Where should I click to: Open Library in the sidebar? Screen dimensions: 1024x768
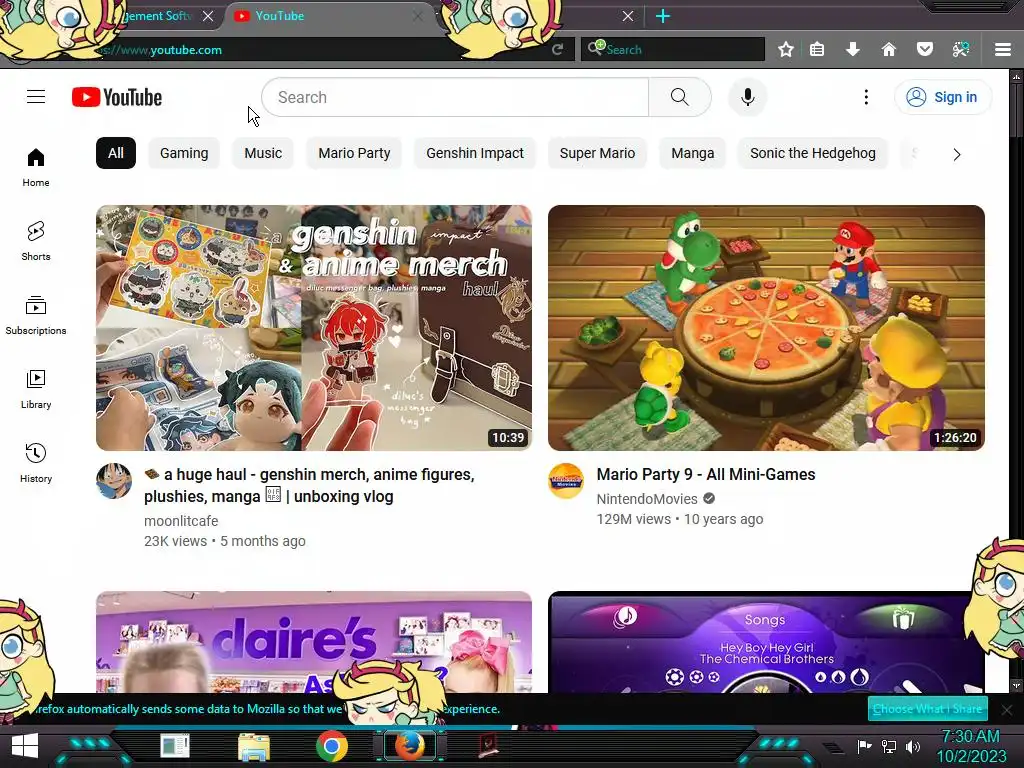click(36, 389)
